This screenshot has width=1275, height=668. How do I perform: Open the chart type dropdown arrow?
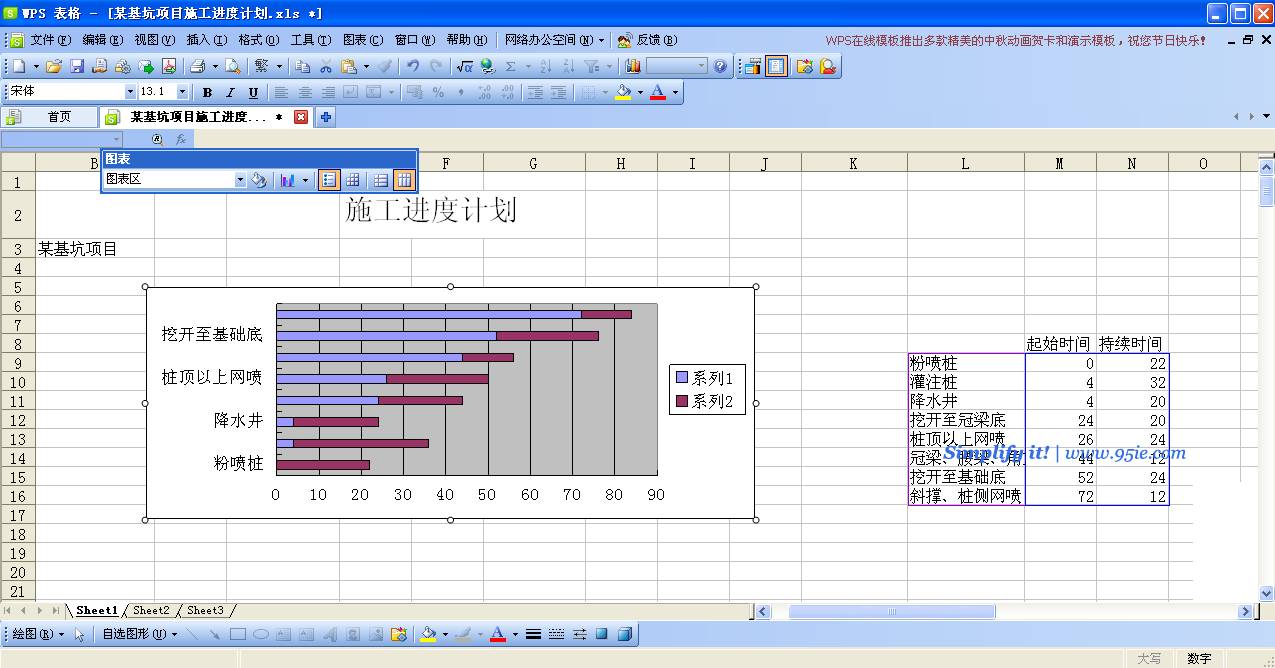[x=305, y=180]
